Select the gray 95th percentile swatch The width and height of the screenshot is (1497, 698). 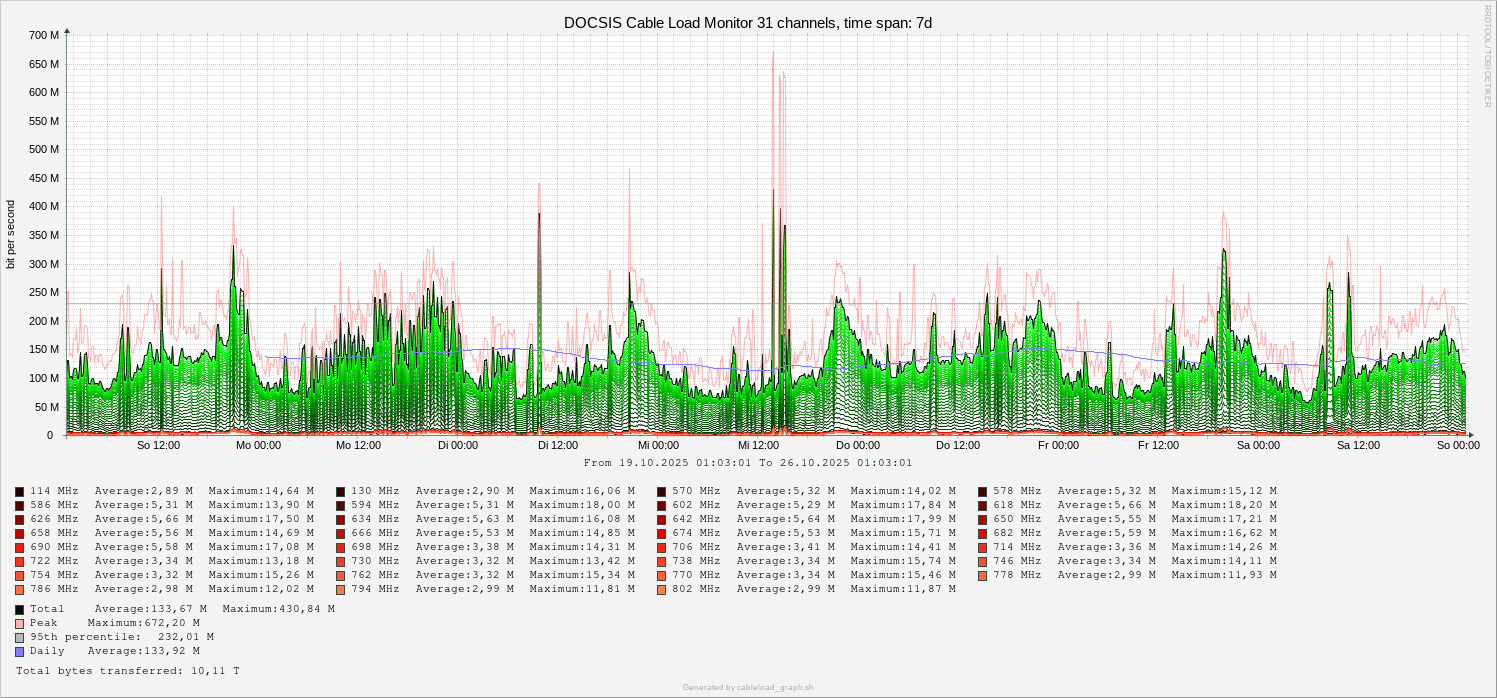[x=20, y=637]
